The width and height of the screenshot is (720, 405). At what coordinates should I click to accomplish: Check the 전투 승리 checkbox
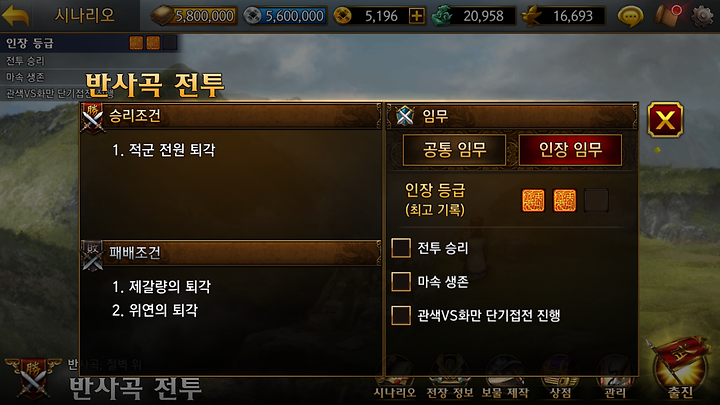(401, 248)
